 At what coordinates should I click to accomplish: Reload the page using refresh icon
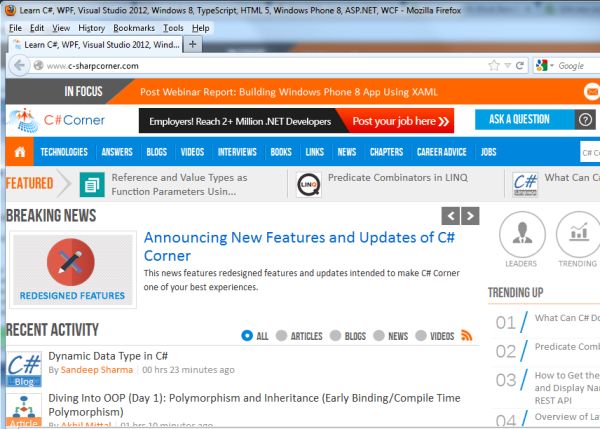519,65
